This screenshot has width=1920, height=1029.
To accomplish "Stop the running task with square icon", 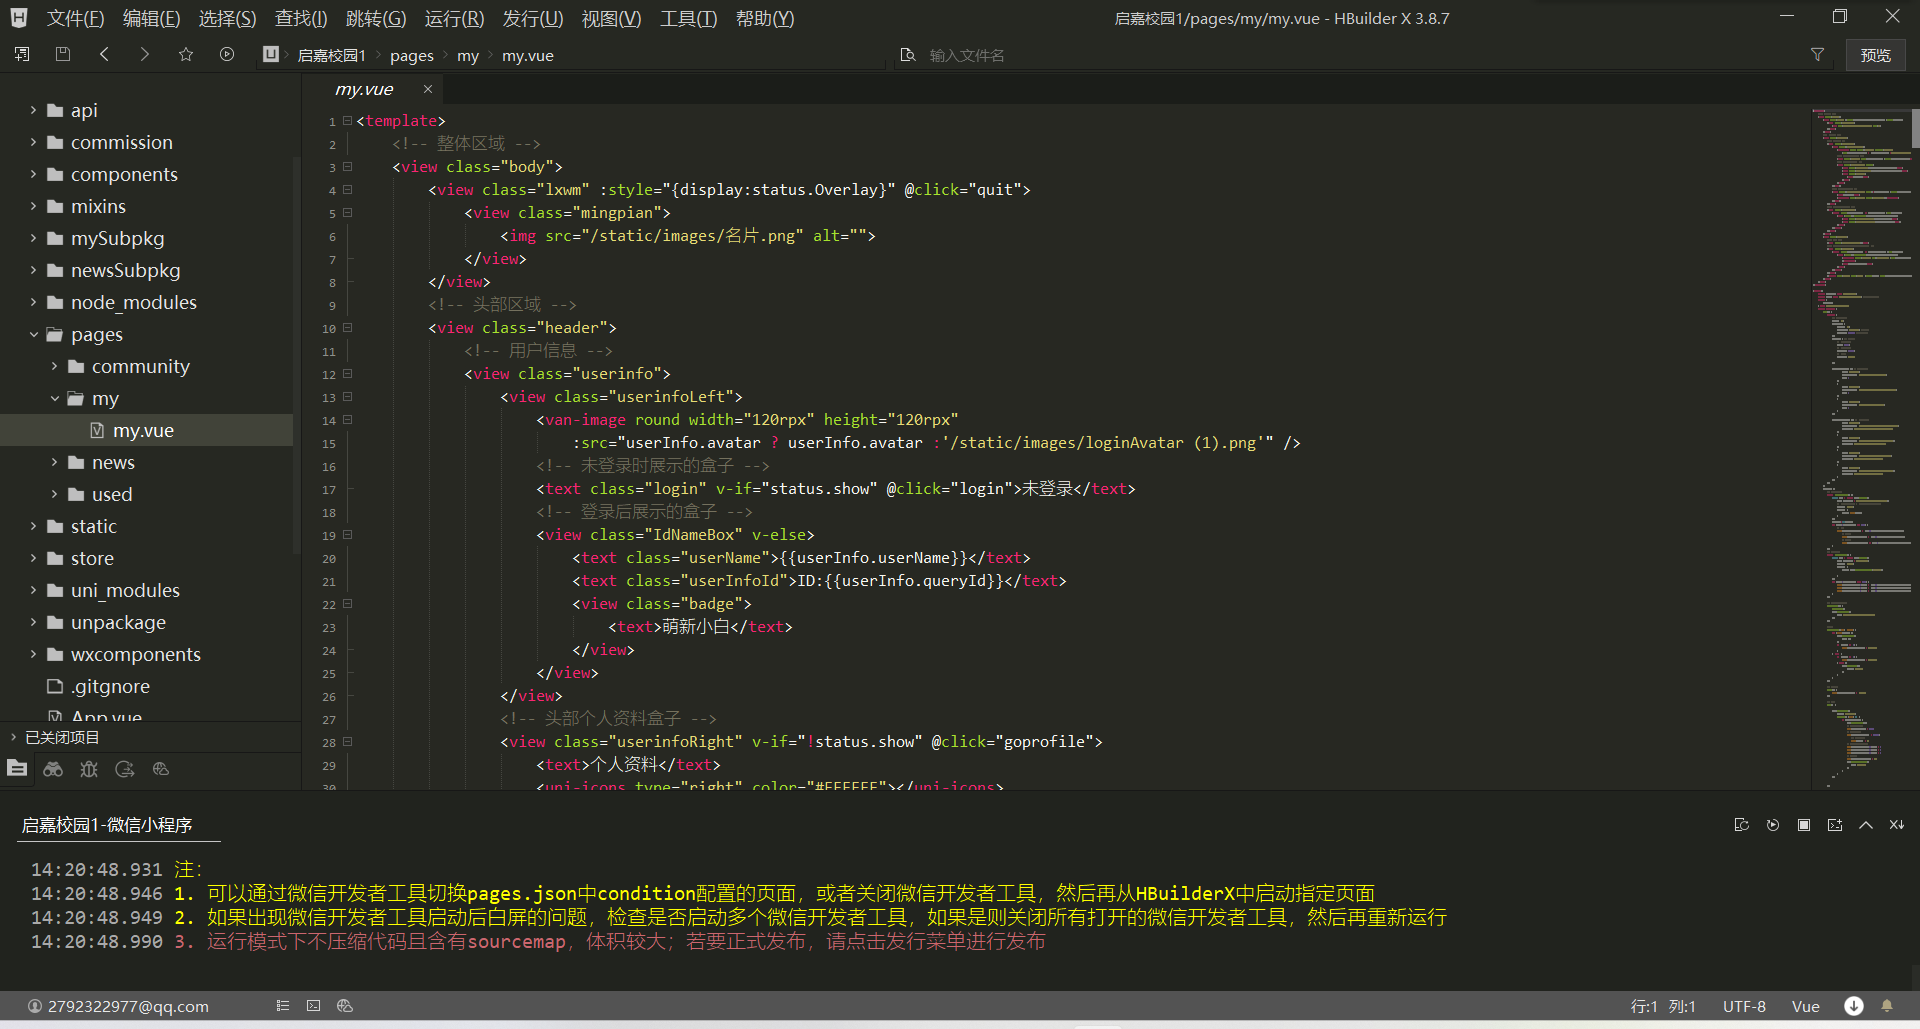I will (x=1803, y=825).
